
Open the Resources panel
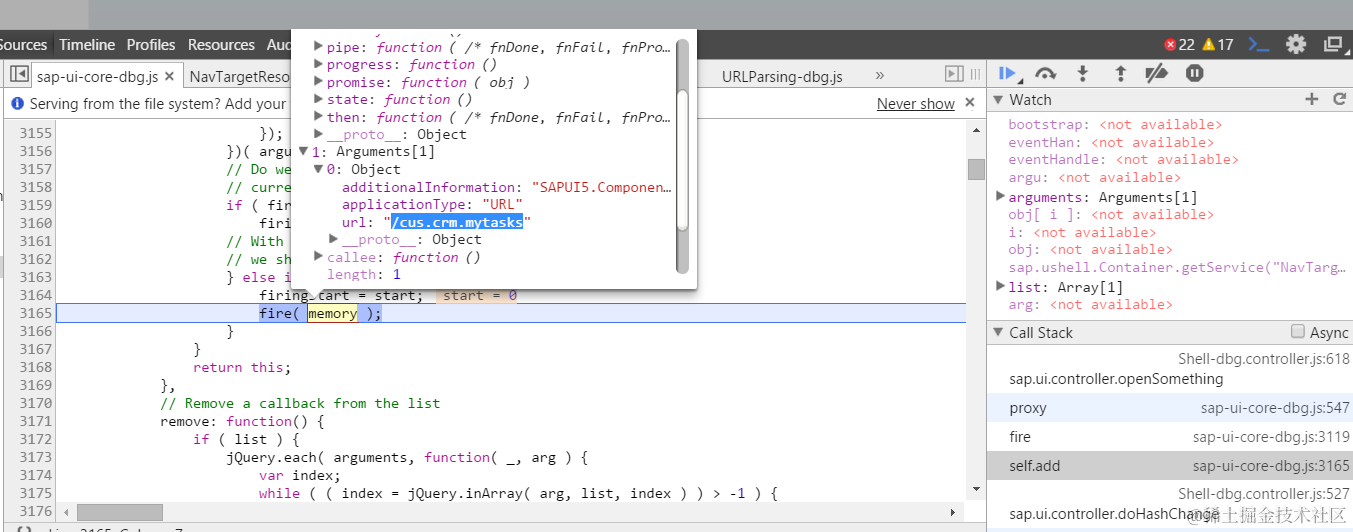[x=221, y=44]
